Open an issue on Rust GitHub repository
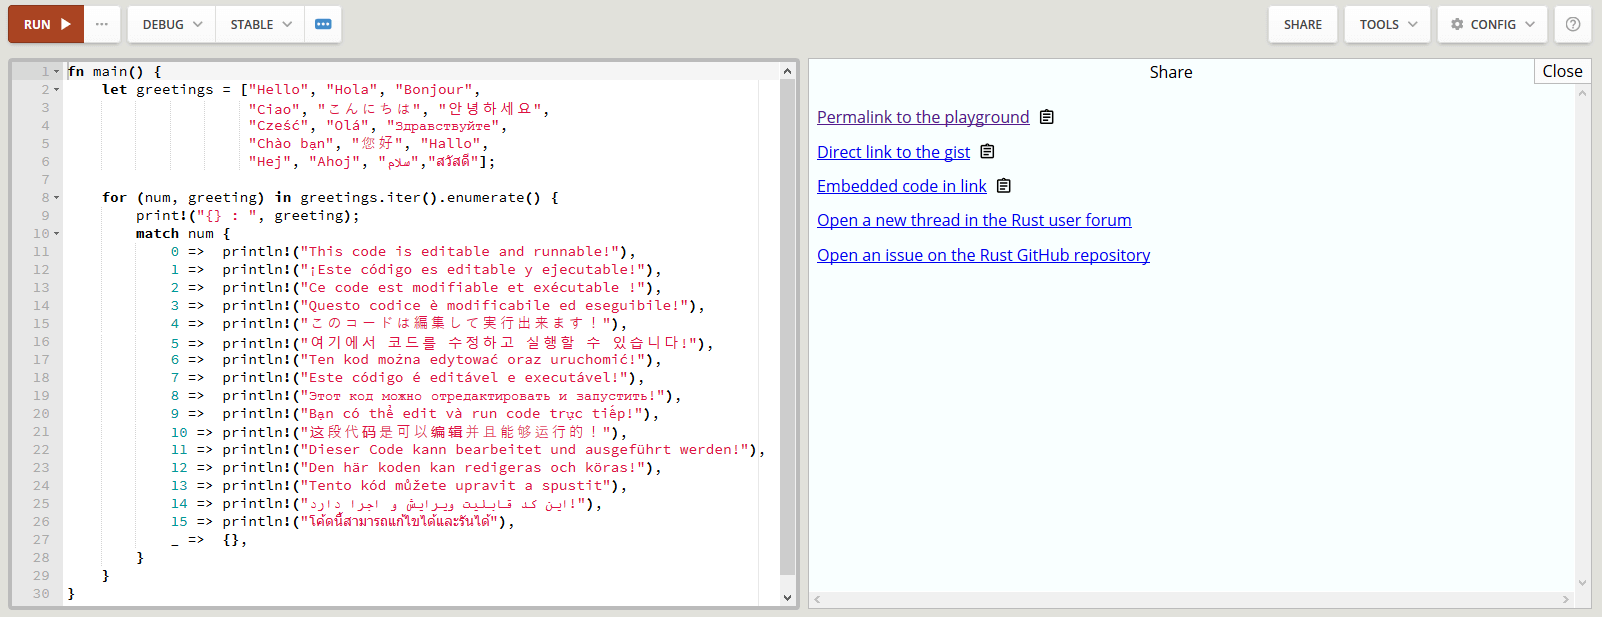This screenshot has height=617, width=1602. pyautogui.click(x=983, y=255)
